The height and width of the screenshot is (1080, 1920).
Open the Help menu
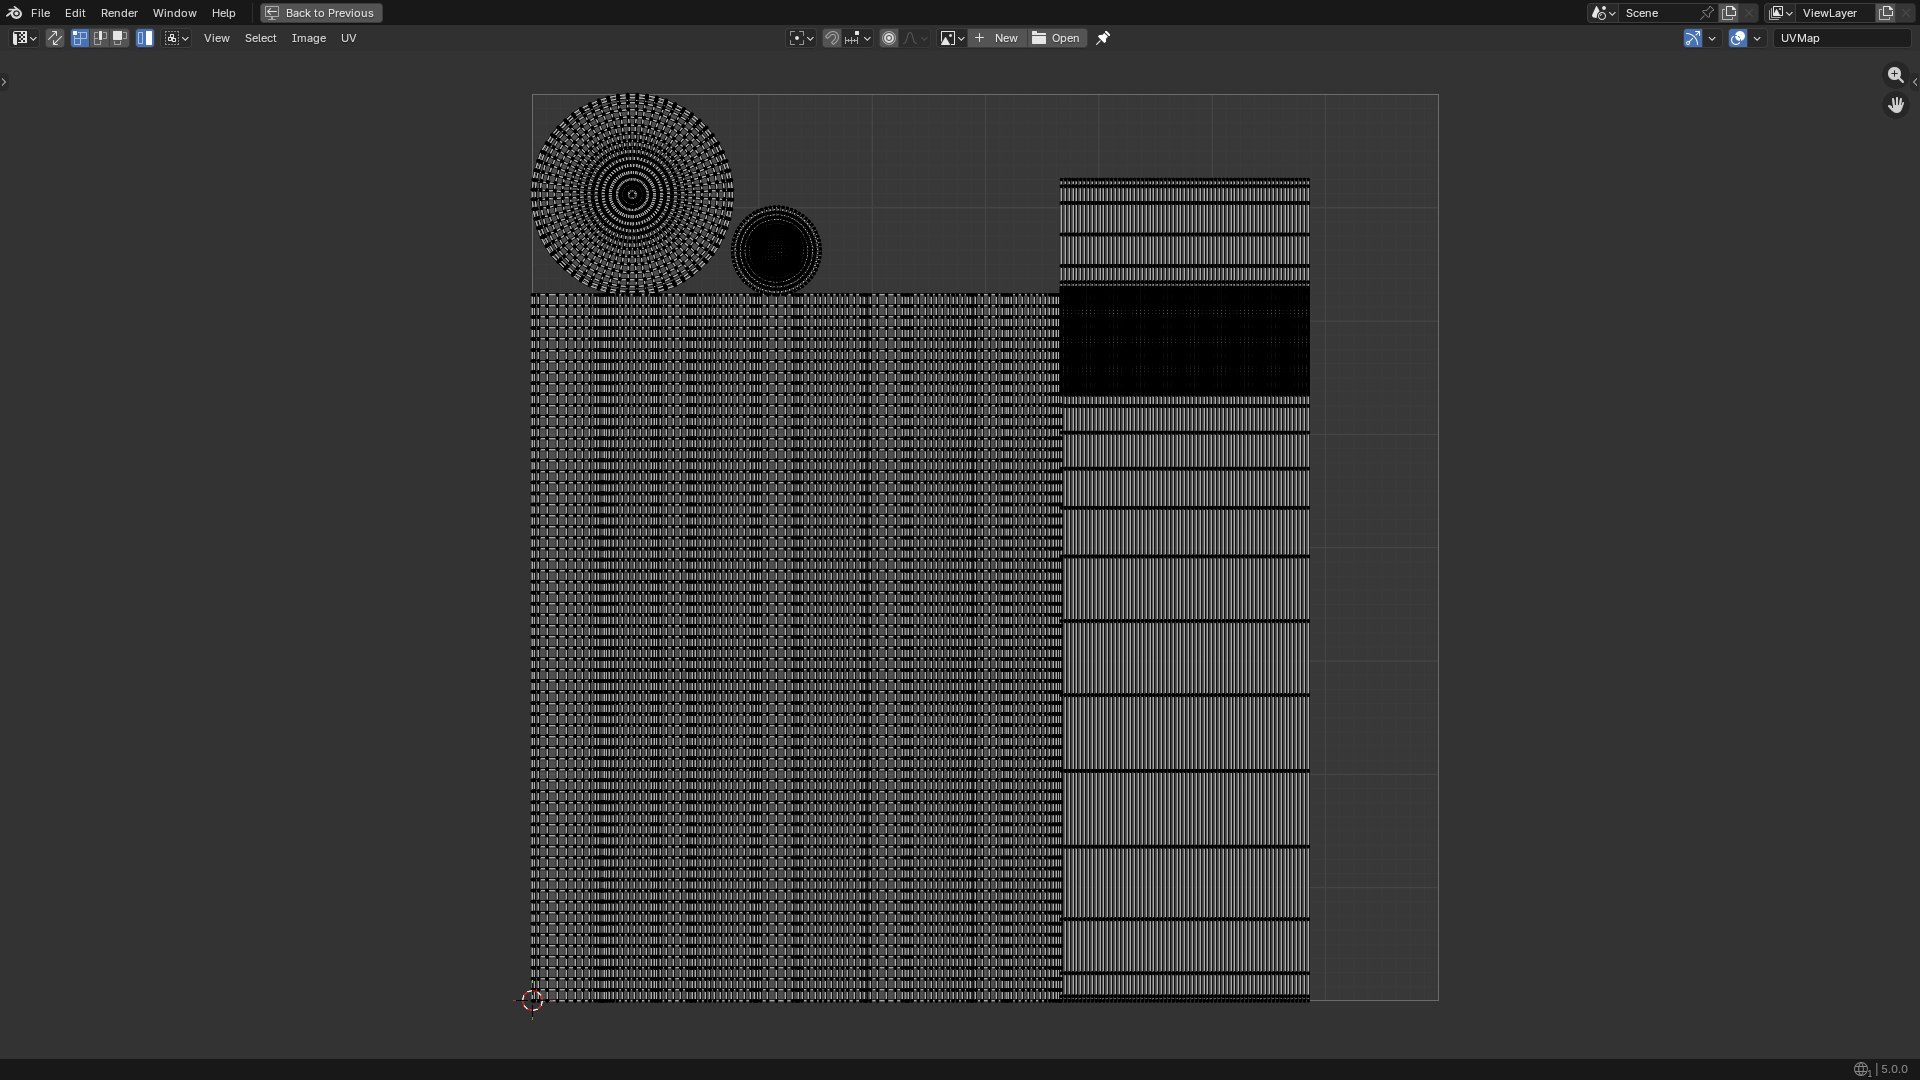pos(223,13)
